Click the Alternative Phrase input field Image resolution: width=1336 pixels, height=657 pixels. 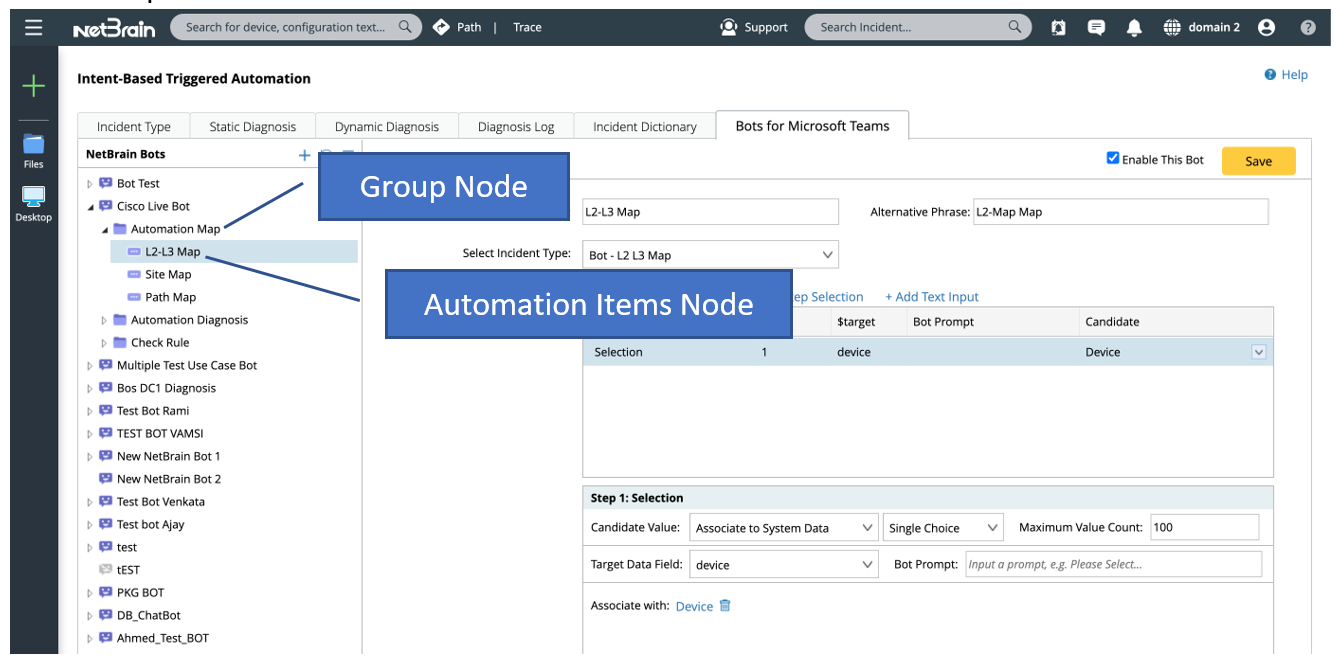[x=1120, y=211]
